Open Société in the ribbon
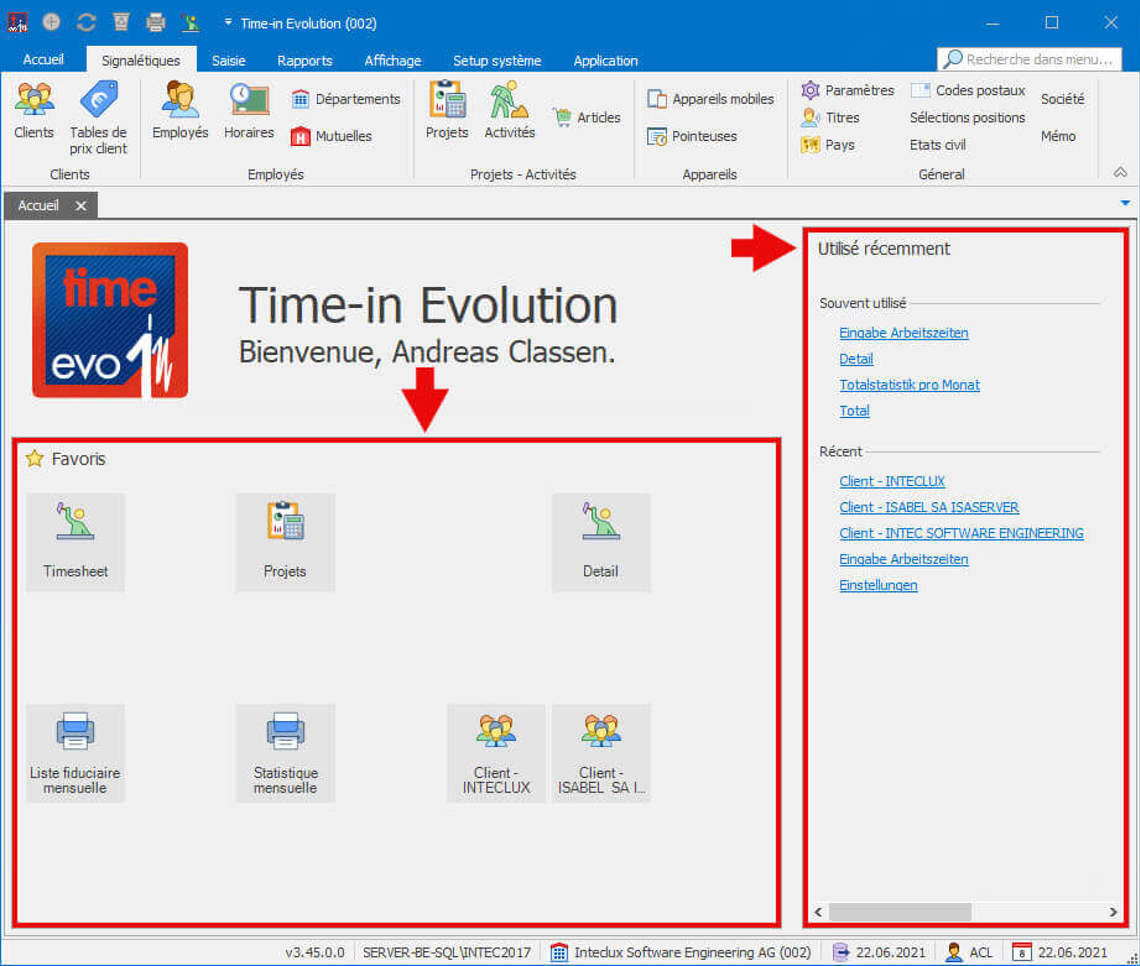 [1061, 99]
